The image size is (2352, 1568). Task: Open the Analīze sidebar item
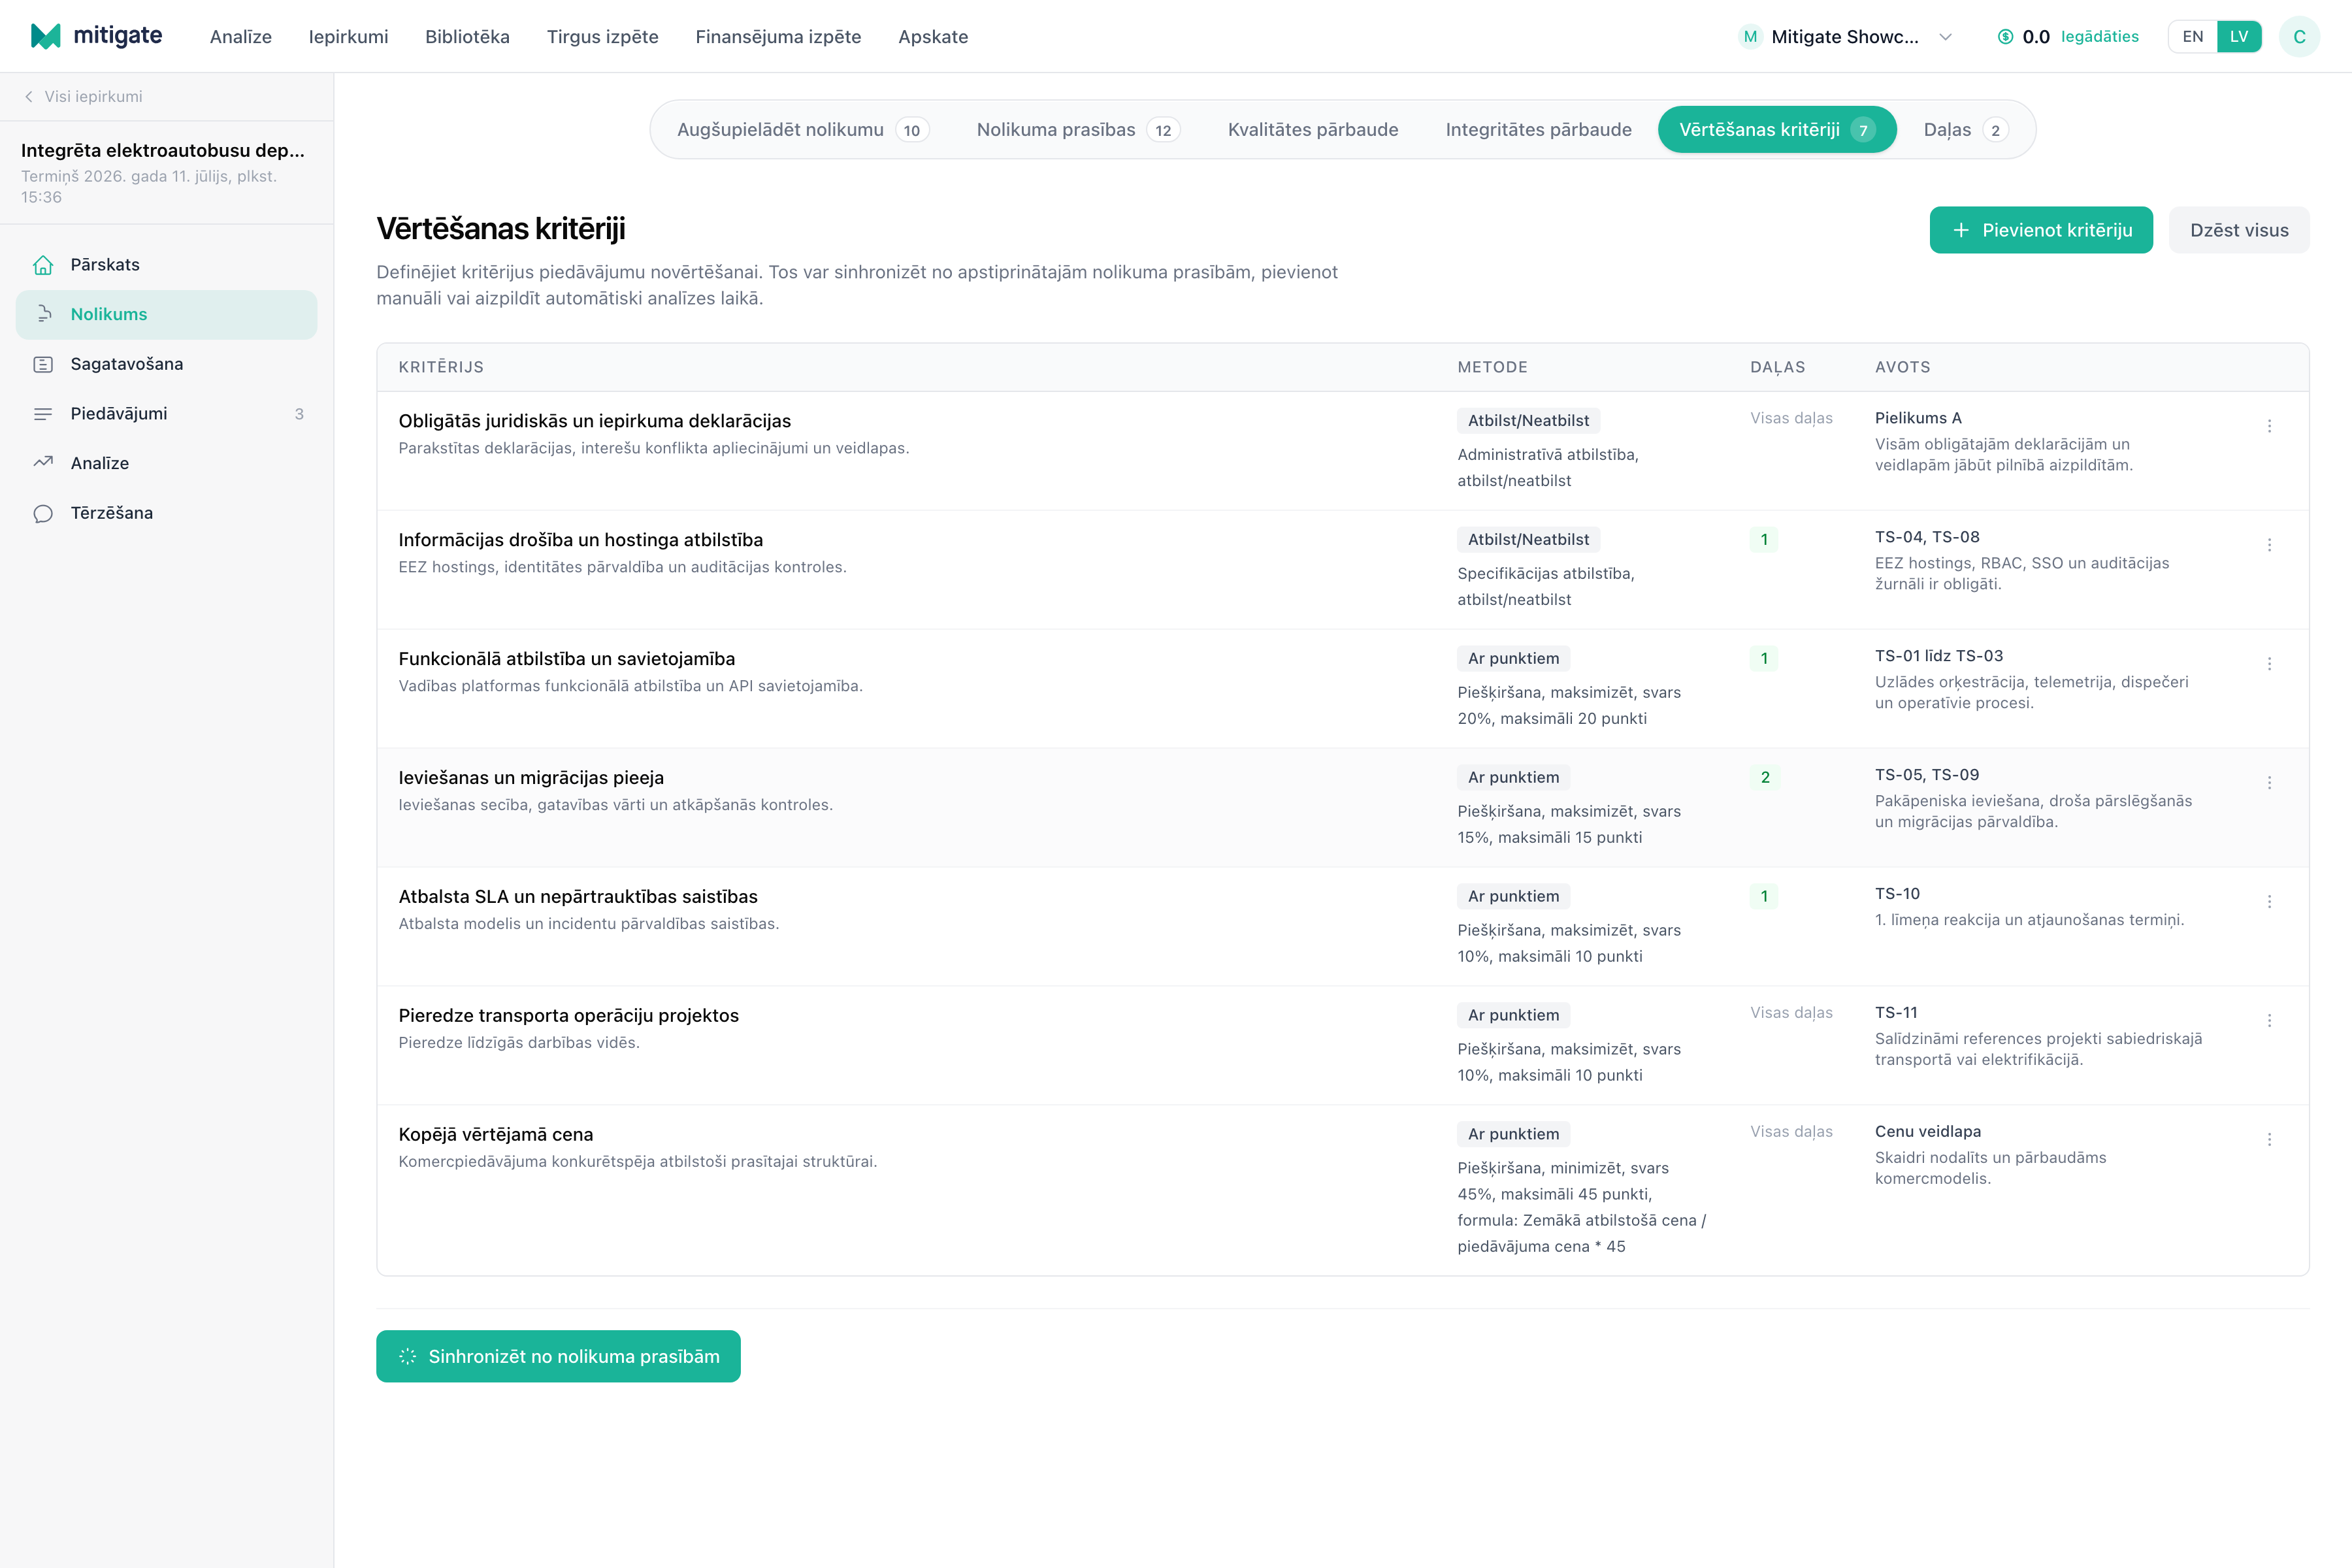166,463
